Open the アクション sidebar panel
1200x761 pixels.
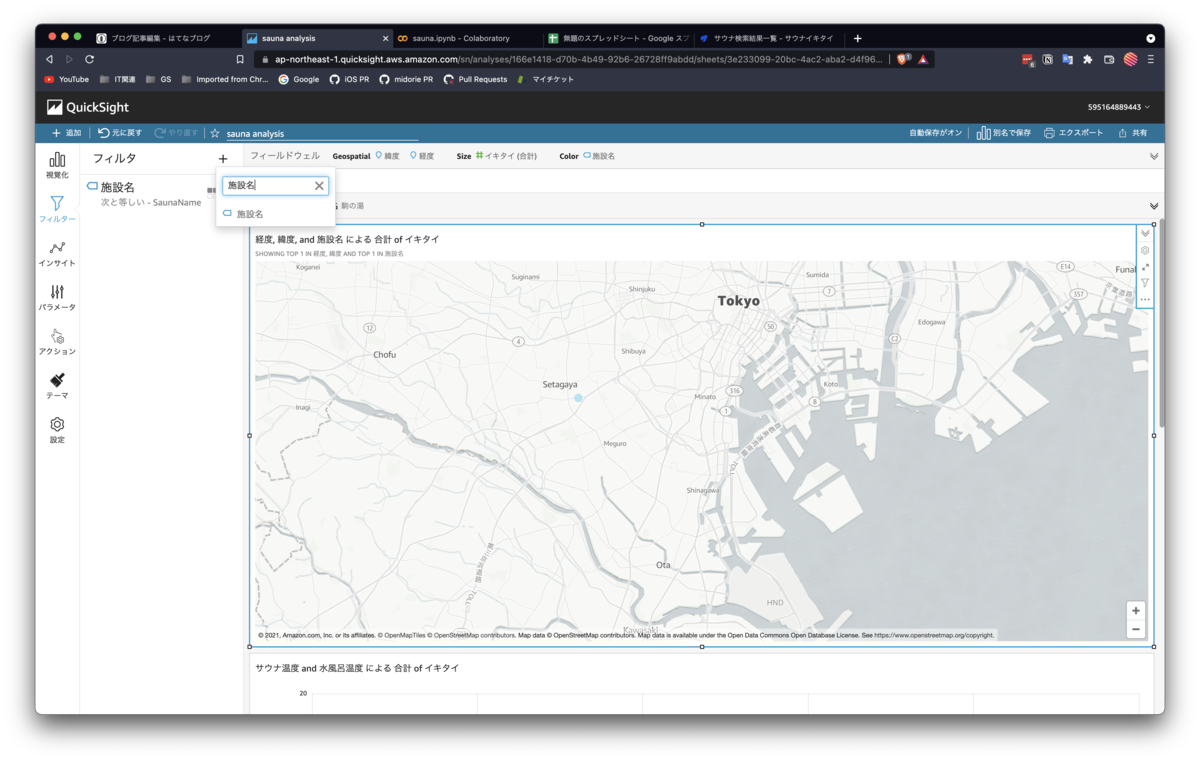coord(57,342)
